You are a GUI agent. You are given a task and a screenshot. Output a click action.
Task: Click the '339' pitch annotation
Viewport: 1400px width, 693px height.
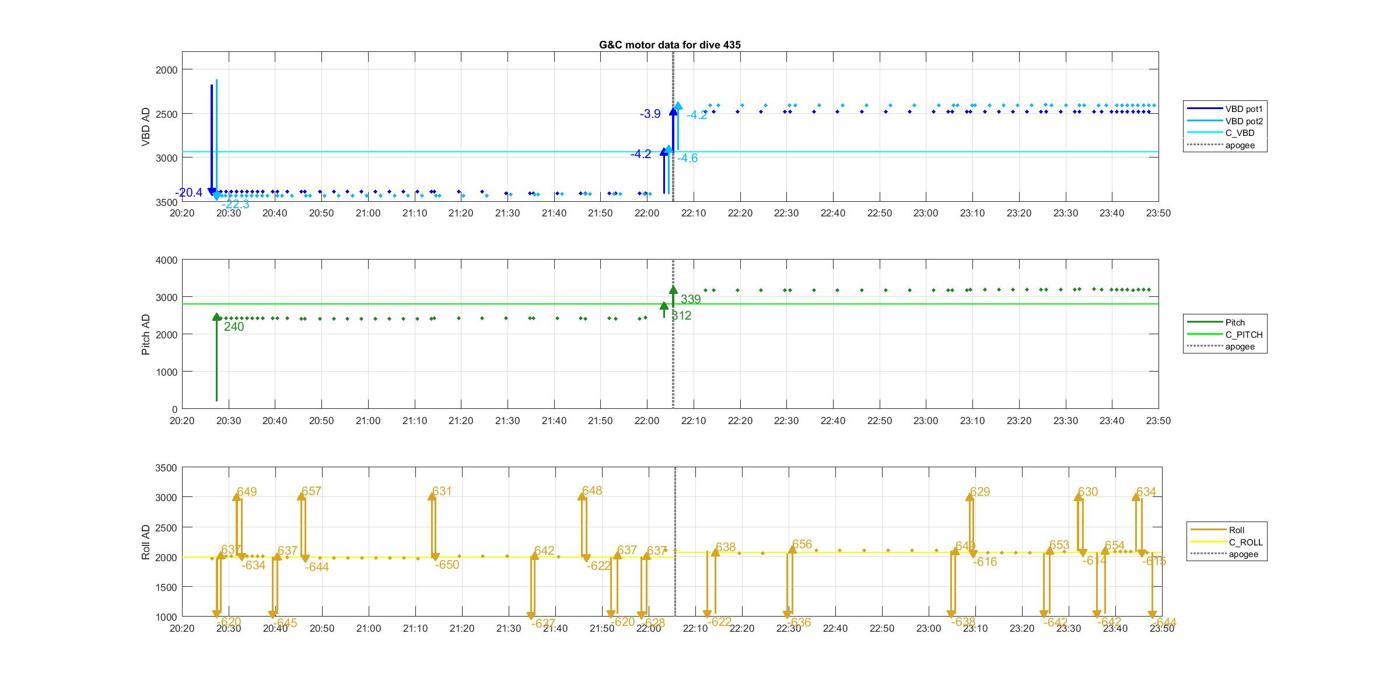[691, 300]
